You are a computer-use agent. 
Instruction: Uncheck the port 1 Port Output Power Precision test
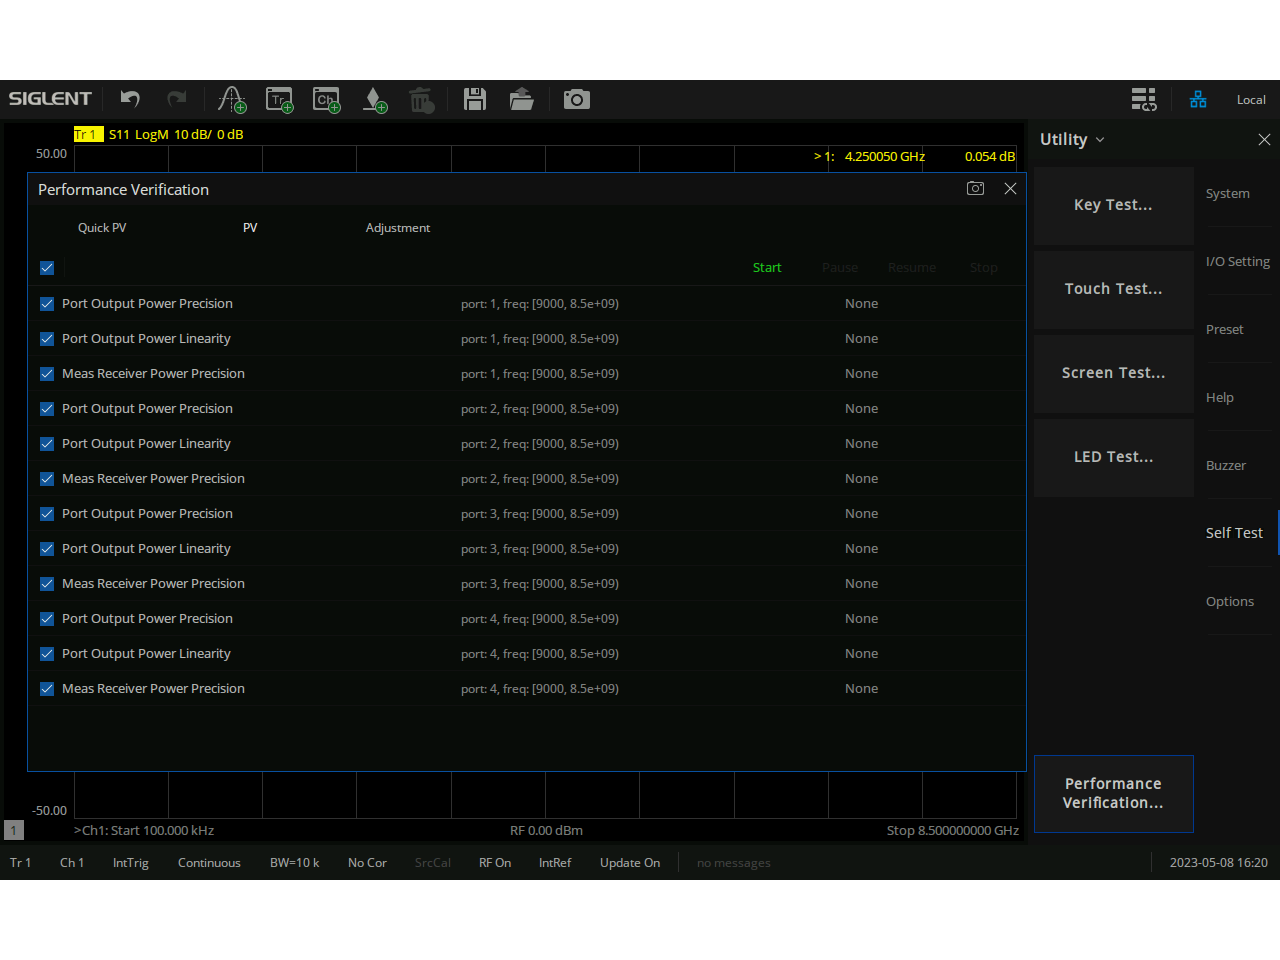coord(47,304)
